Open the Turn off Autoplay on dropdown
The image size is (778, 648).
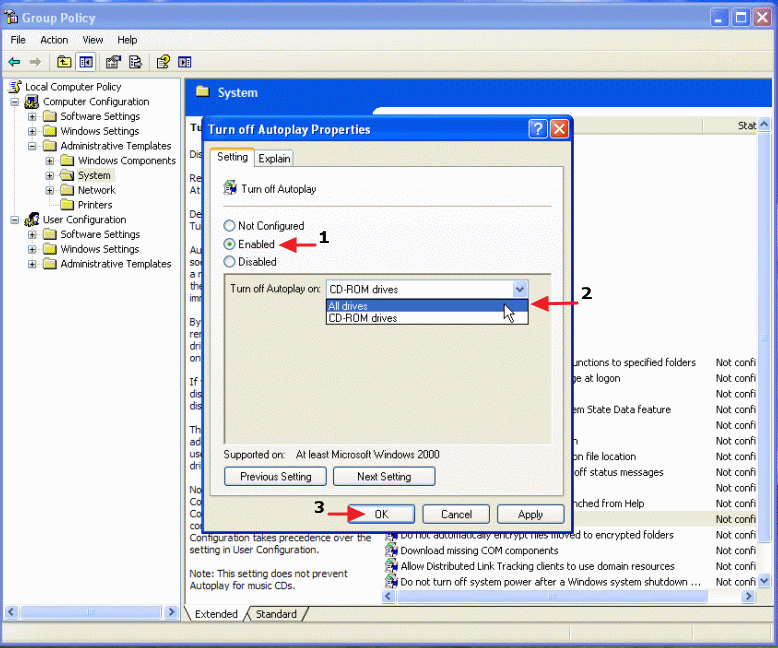519,289
